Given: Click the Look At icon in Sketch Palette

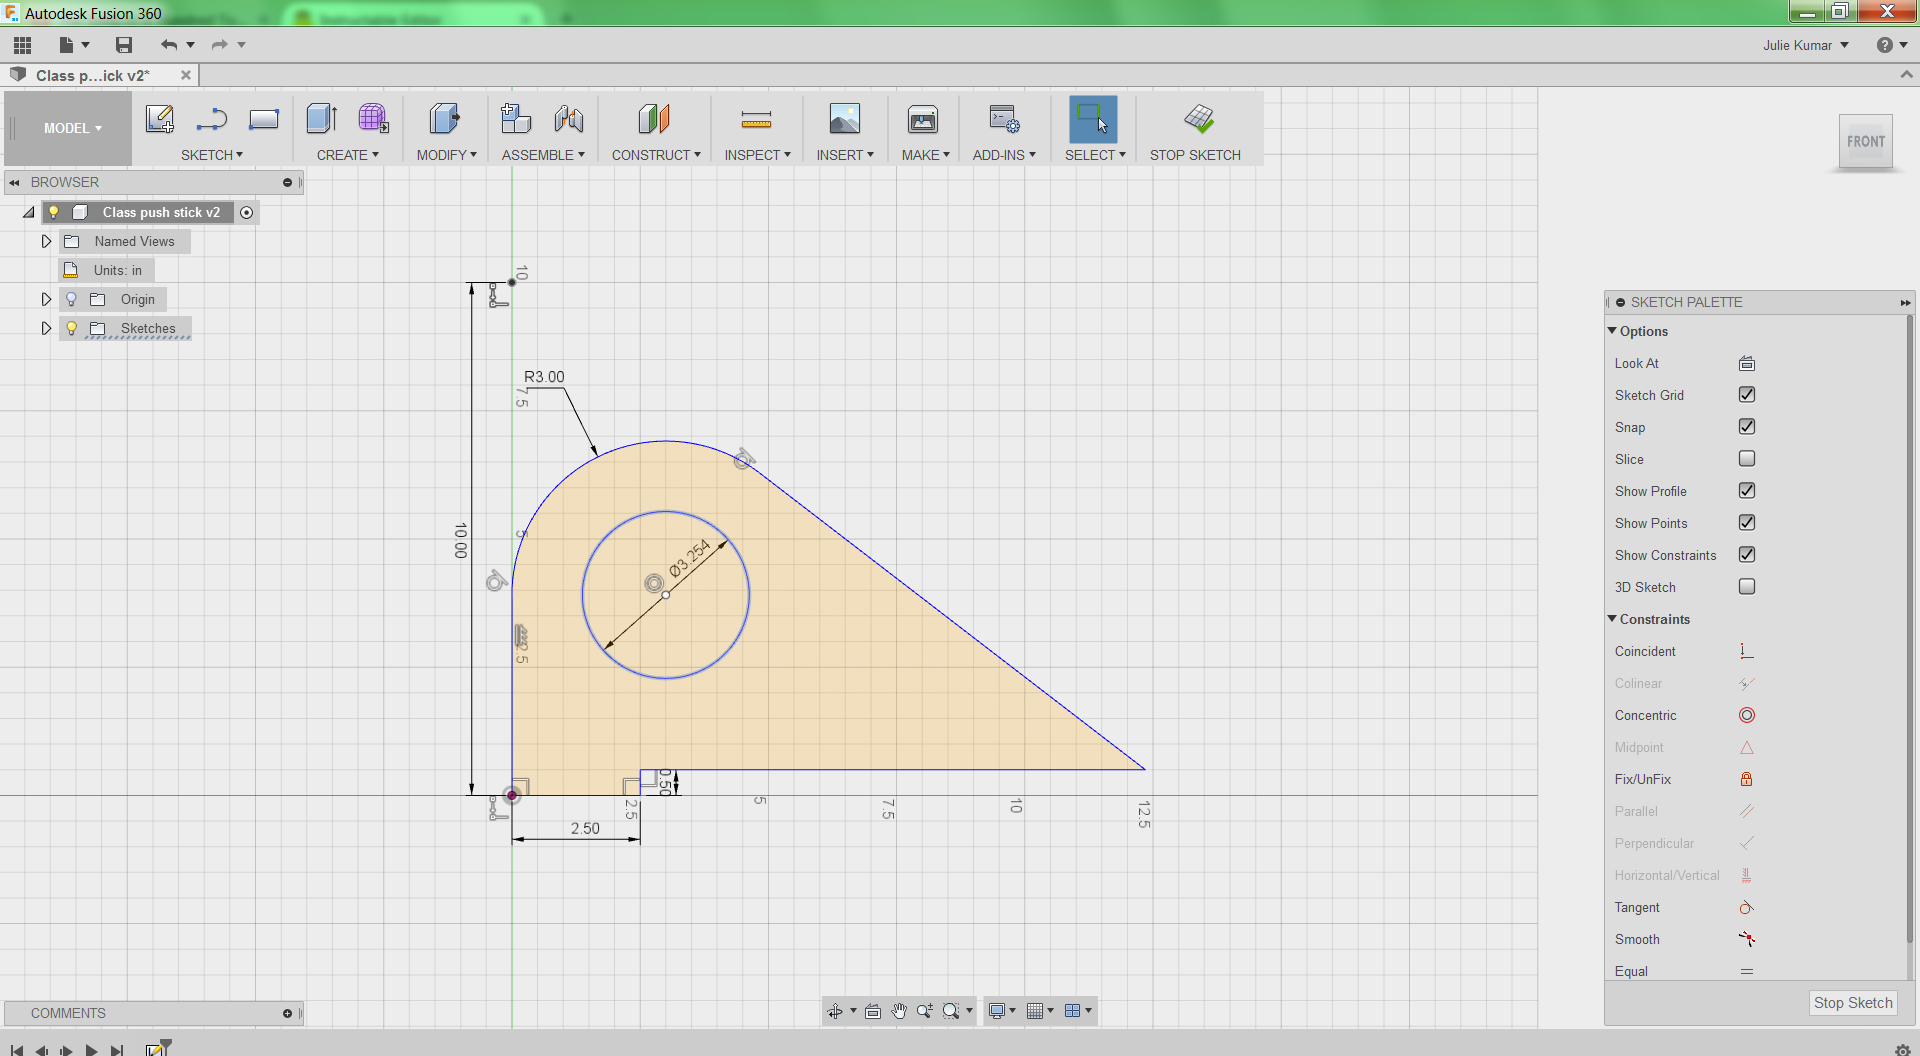Looking at the screenshot, I should pos(1747,363).
